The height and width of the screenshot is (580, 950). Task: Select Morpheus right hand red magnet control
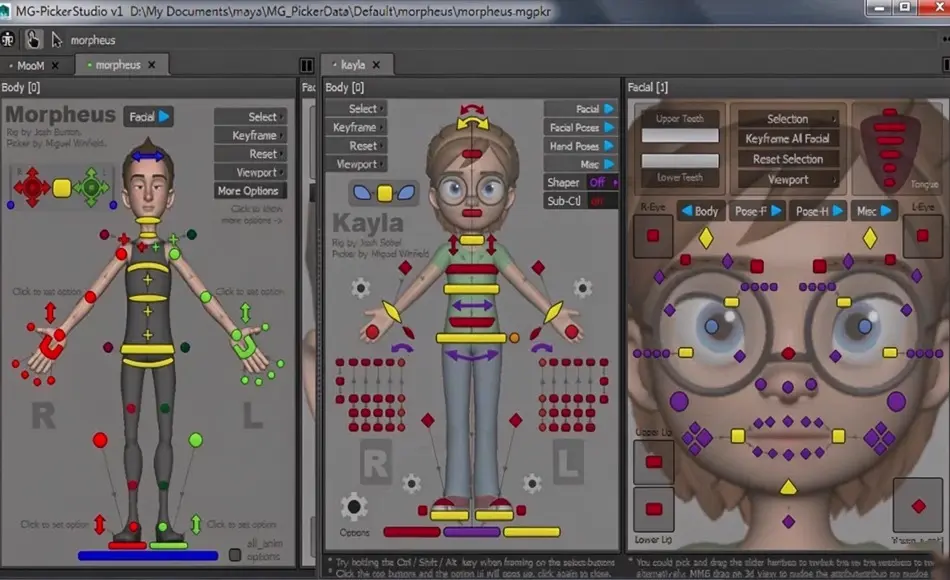tap(51, 346)
